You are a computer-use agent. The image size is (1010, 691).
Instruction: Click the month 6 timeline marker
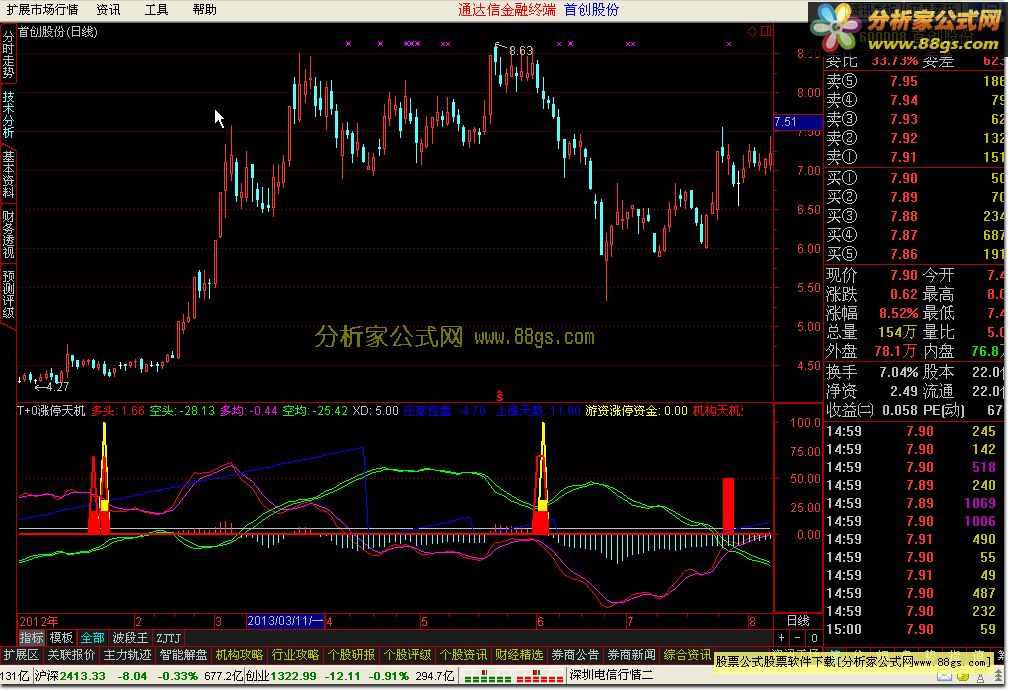(x=540, y=621)
